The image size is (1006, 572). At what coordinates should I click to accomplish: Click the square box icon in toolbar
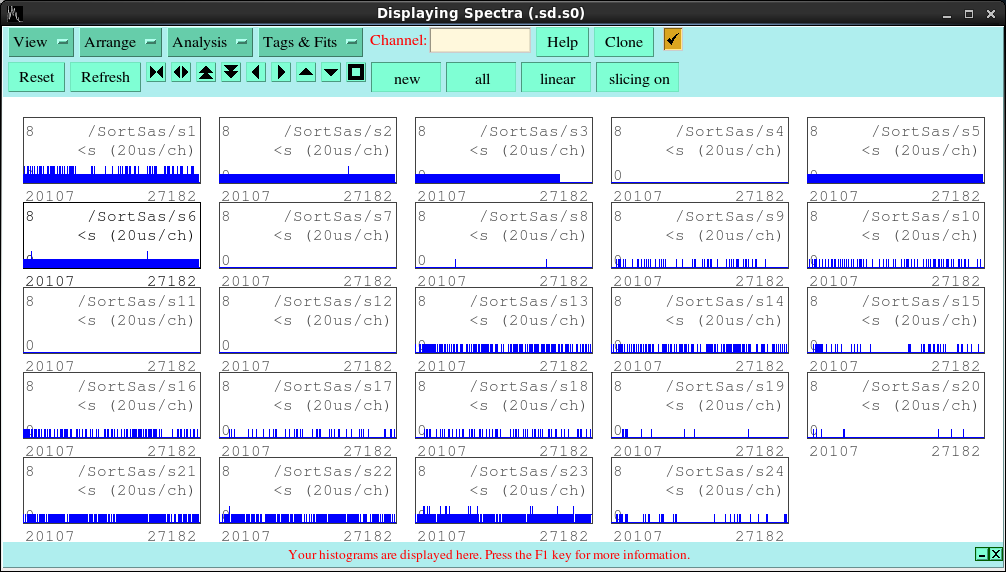pos(356,73)
